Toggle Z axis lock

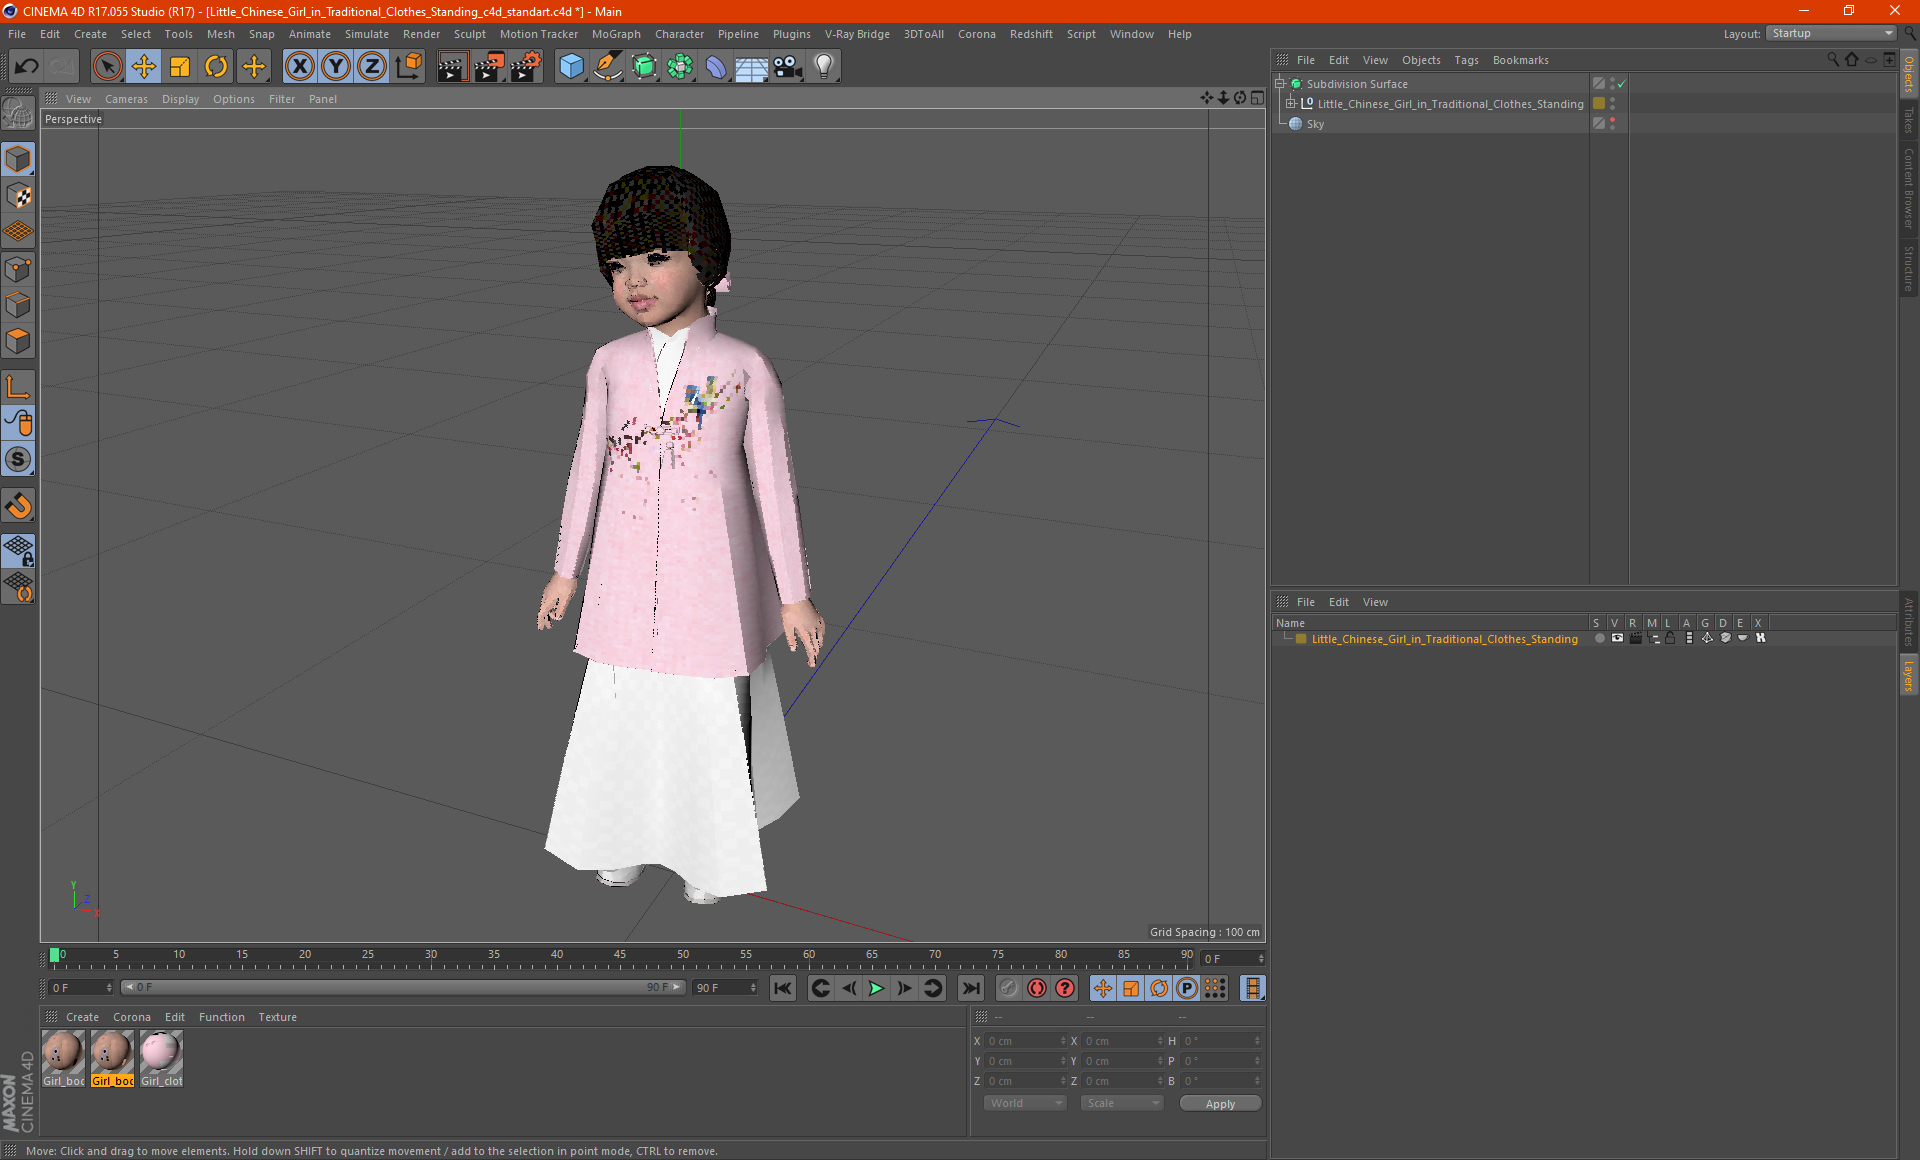[371, 67]
